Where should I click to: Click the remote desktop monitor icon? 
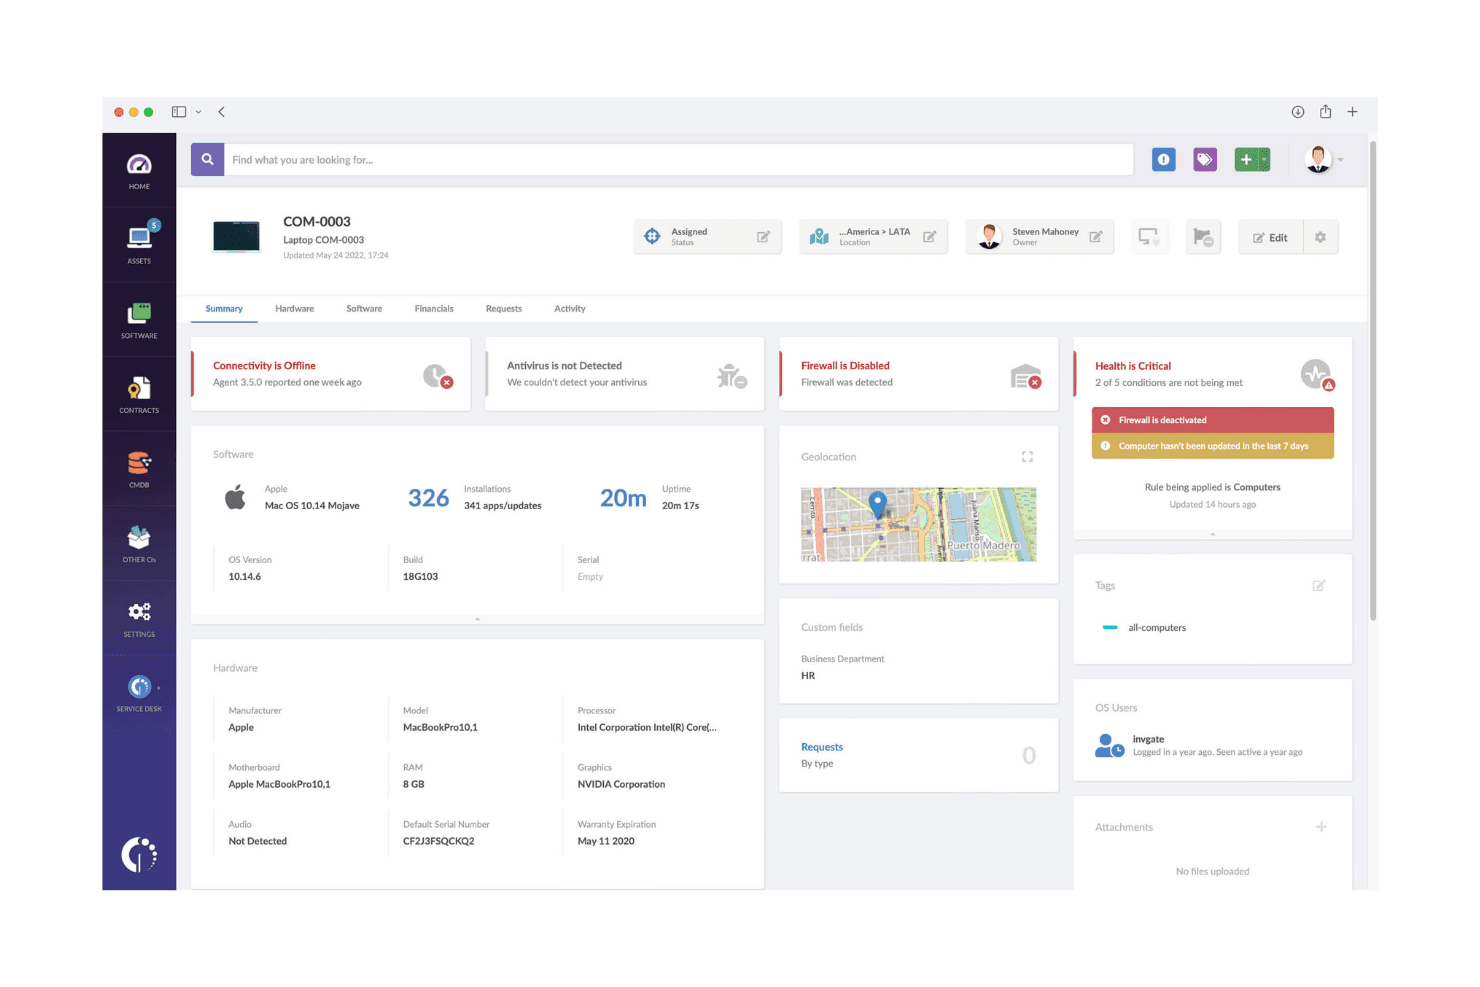coord(1148,237)
